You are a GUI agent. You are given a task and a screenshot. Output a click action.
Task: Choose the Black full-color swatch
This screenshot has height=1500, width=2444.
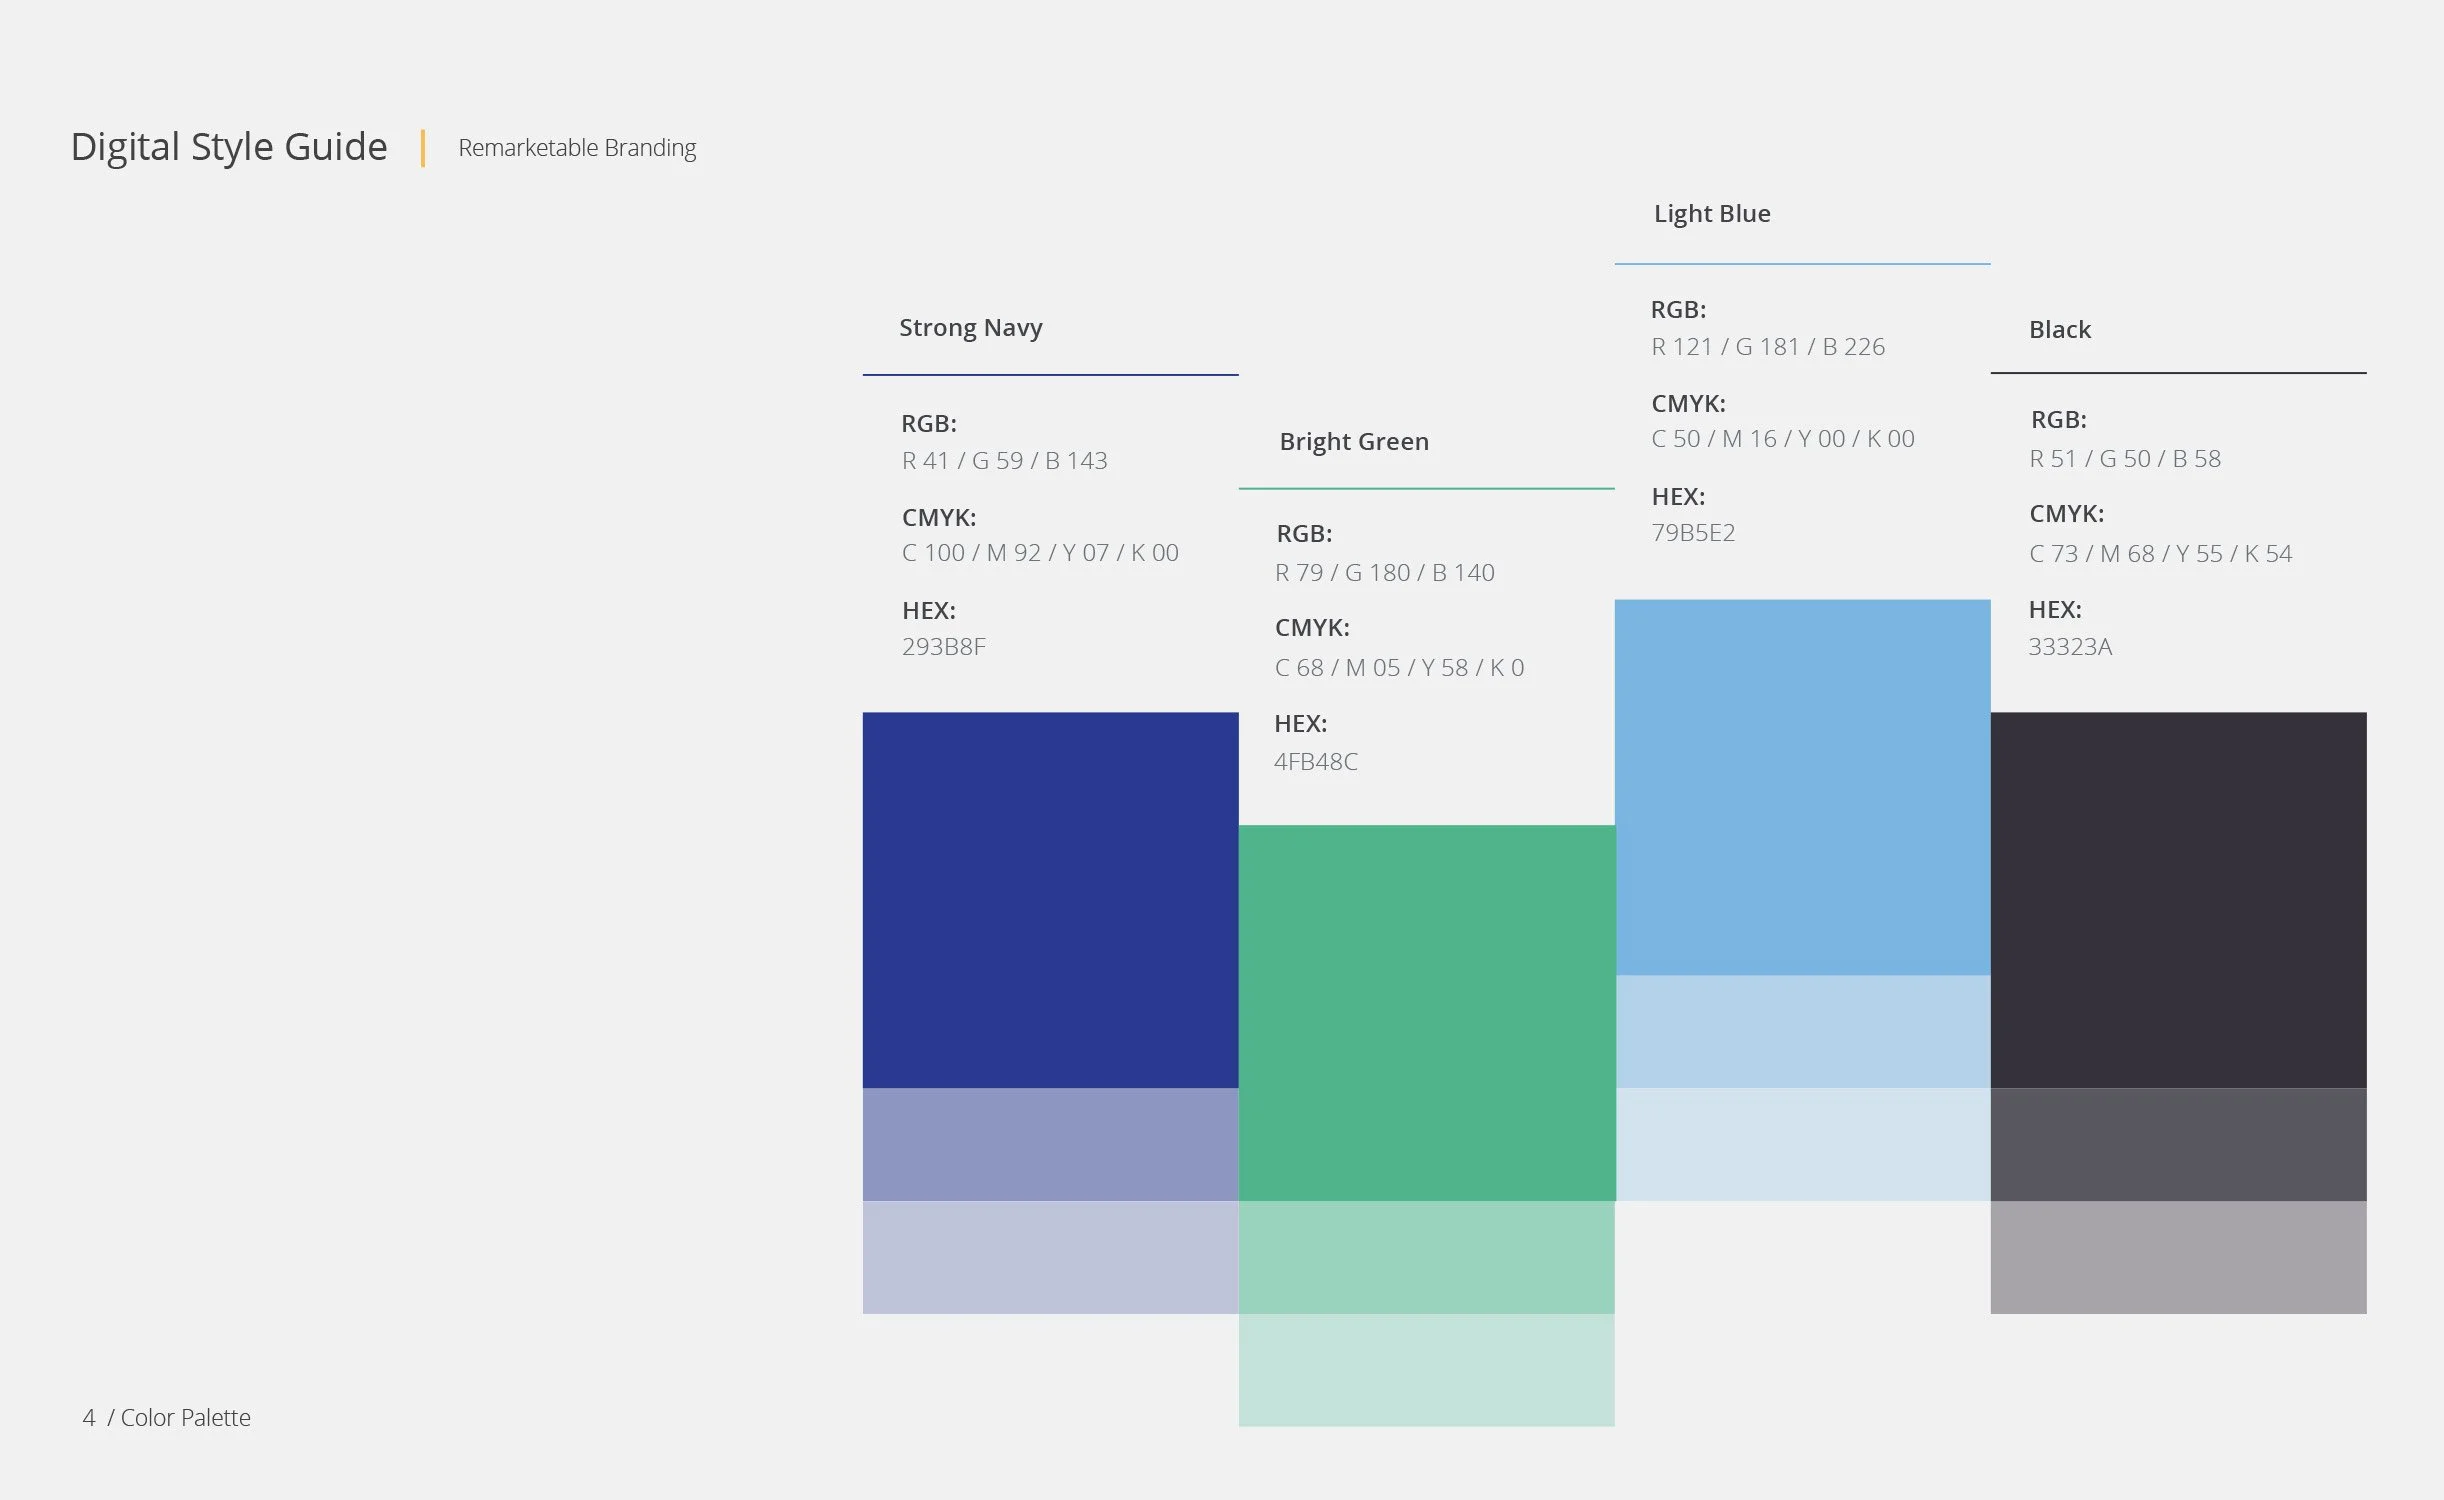pos(2178,900)
